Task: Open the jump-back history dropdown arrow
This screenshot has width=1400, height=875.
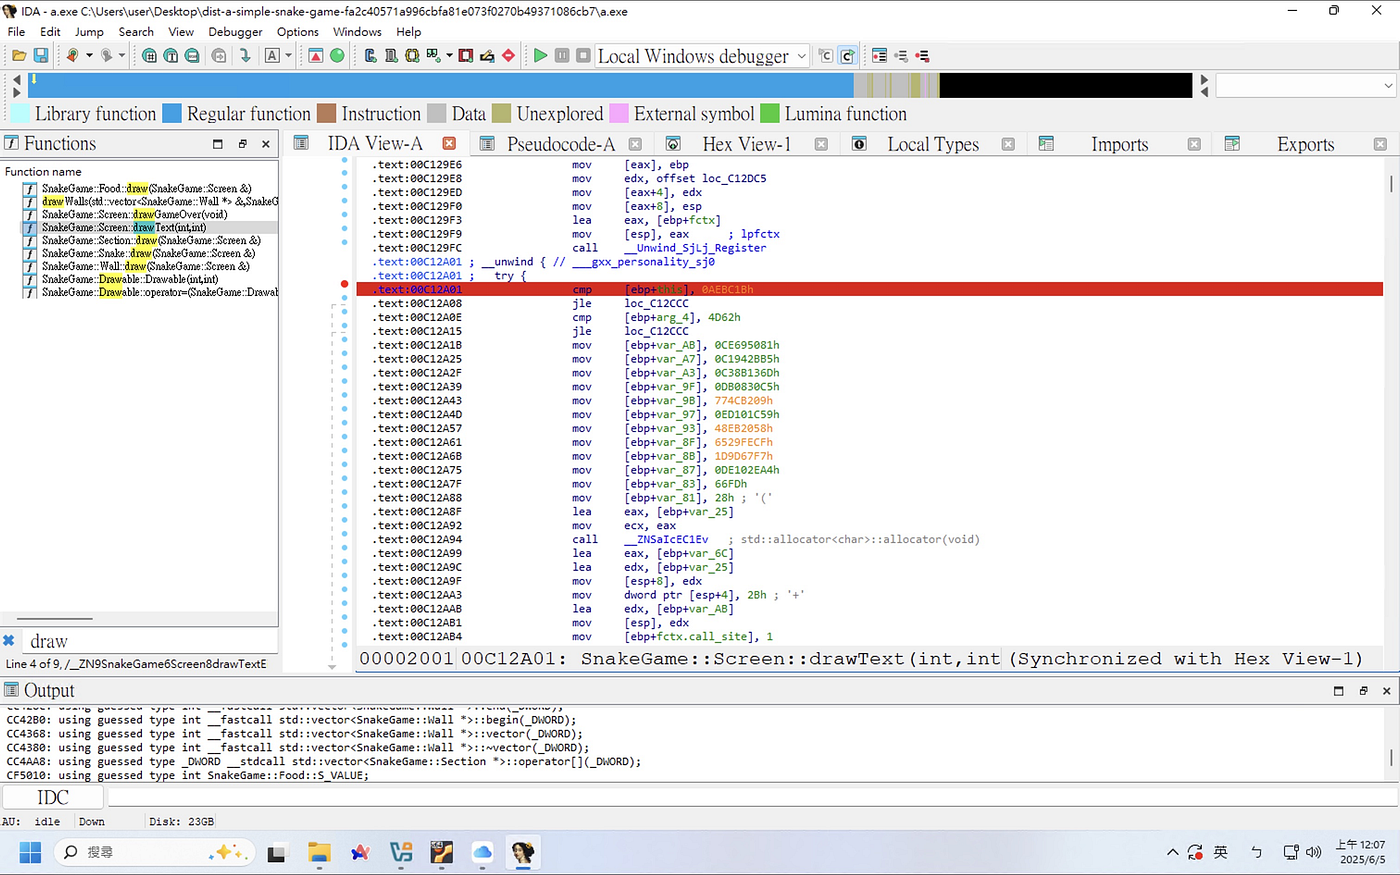Action: (89, 56)
